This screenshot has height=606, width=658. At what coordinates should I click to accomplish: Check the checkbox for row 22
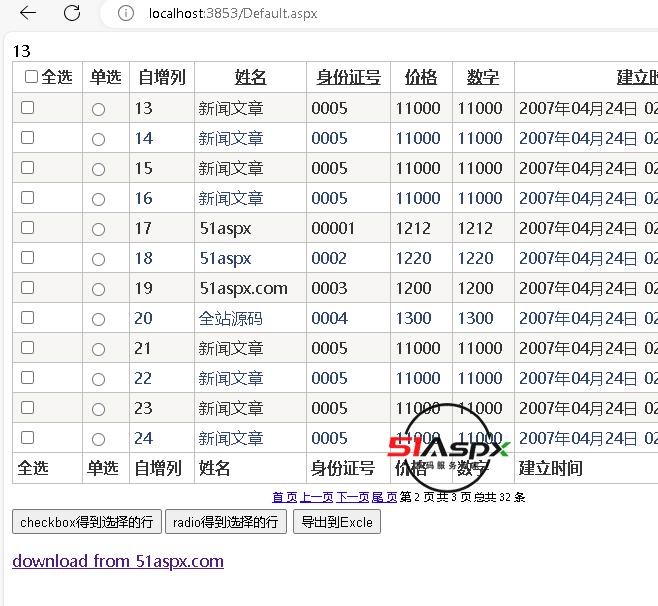[28, 378]
